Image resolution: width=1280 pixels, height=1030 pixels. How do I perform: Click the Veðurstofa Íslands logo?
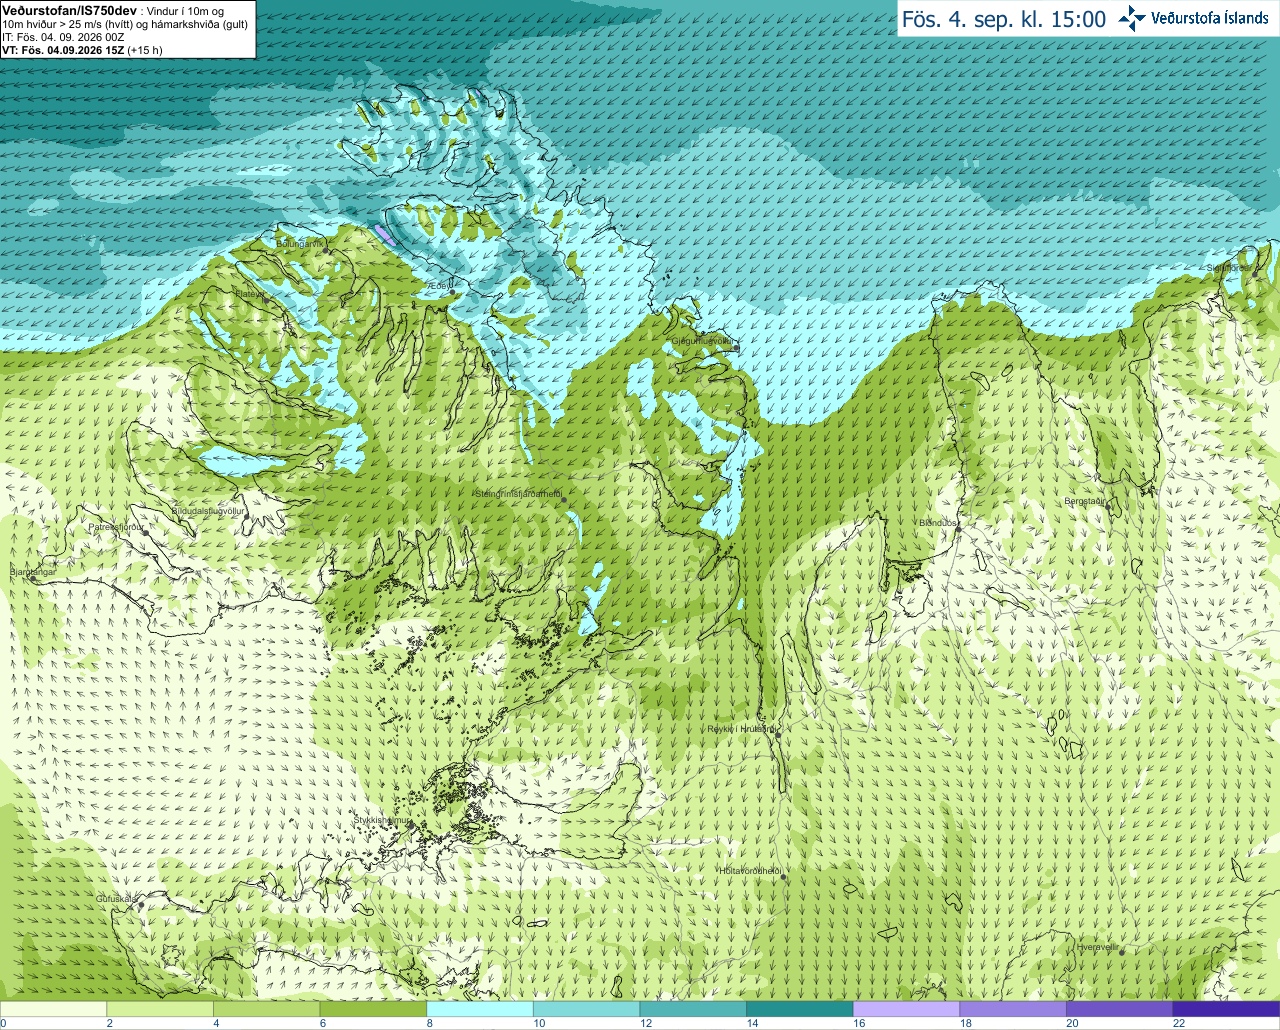(x=1193, y=18)
